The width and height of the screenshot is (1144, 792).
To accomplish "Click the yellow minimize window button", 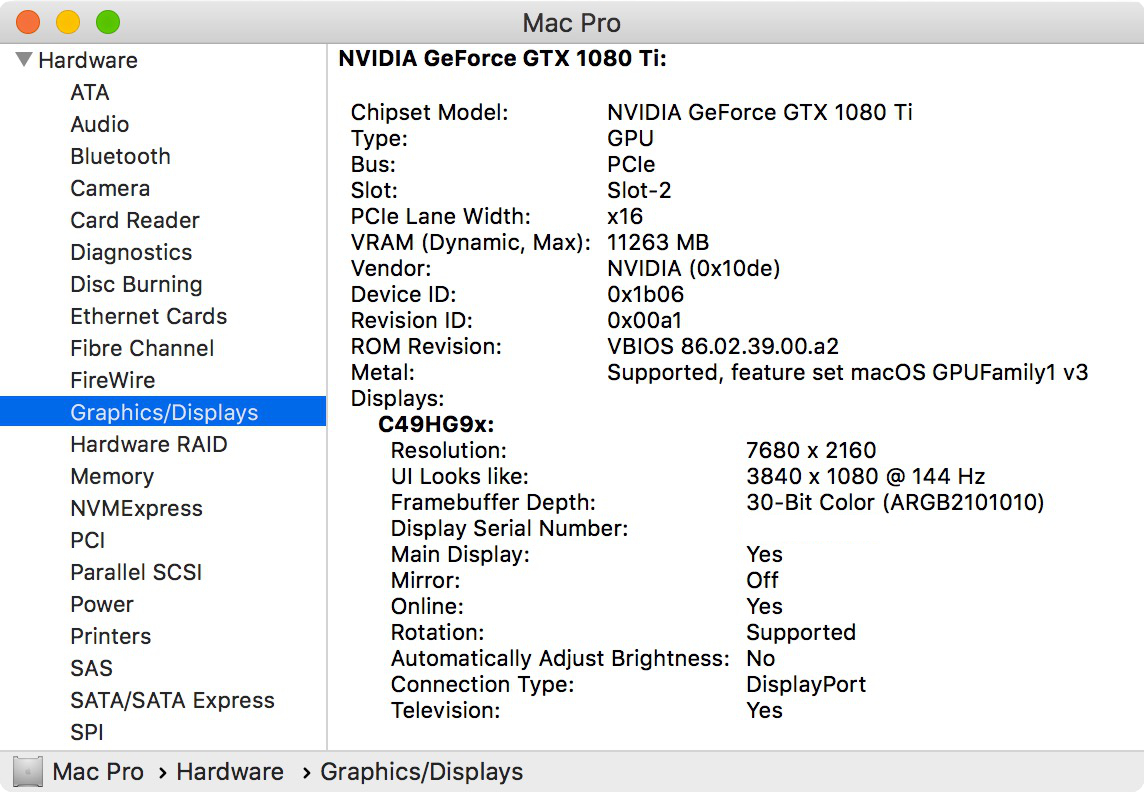I will (68, 22).
